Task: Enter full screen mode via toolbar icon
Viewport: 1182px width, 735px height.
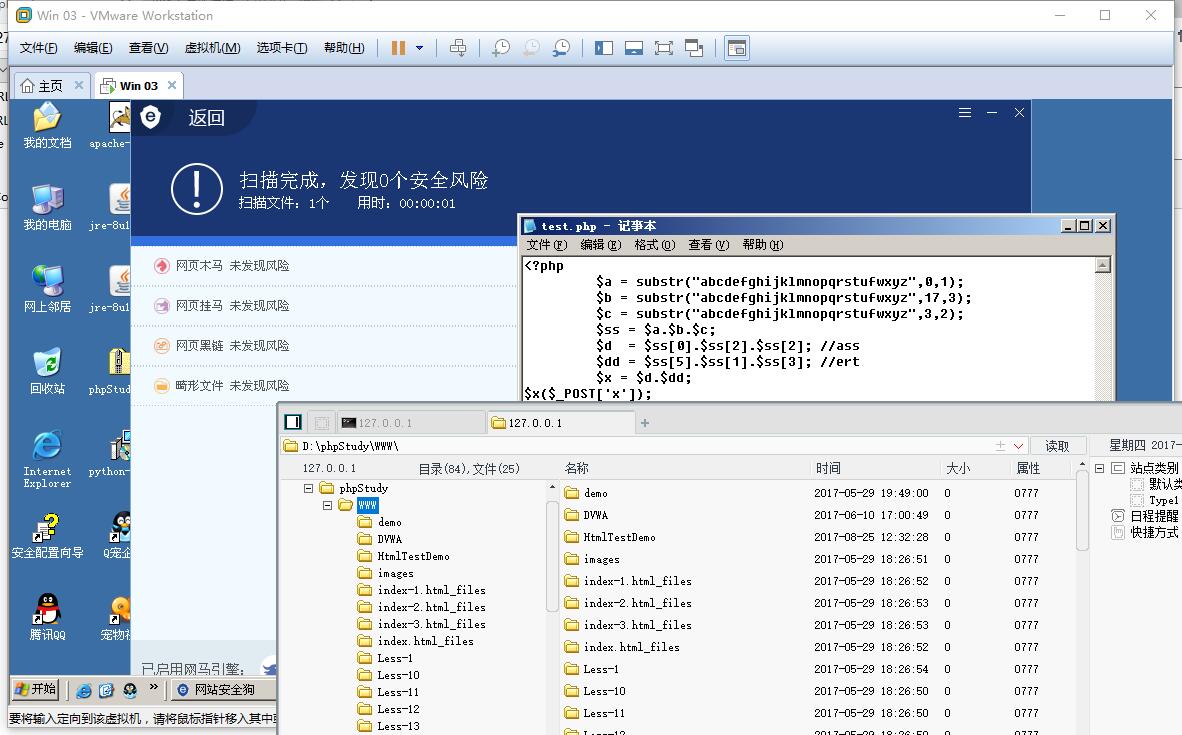Action: click(x=664, y=48)
